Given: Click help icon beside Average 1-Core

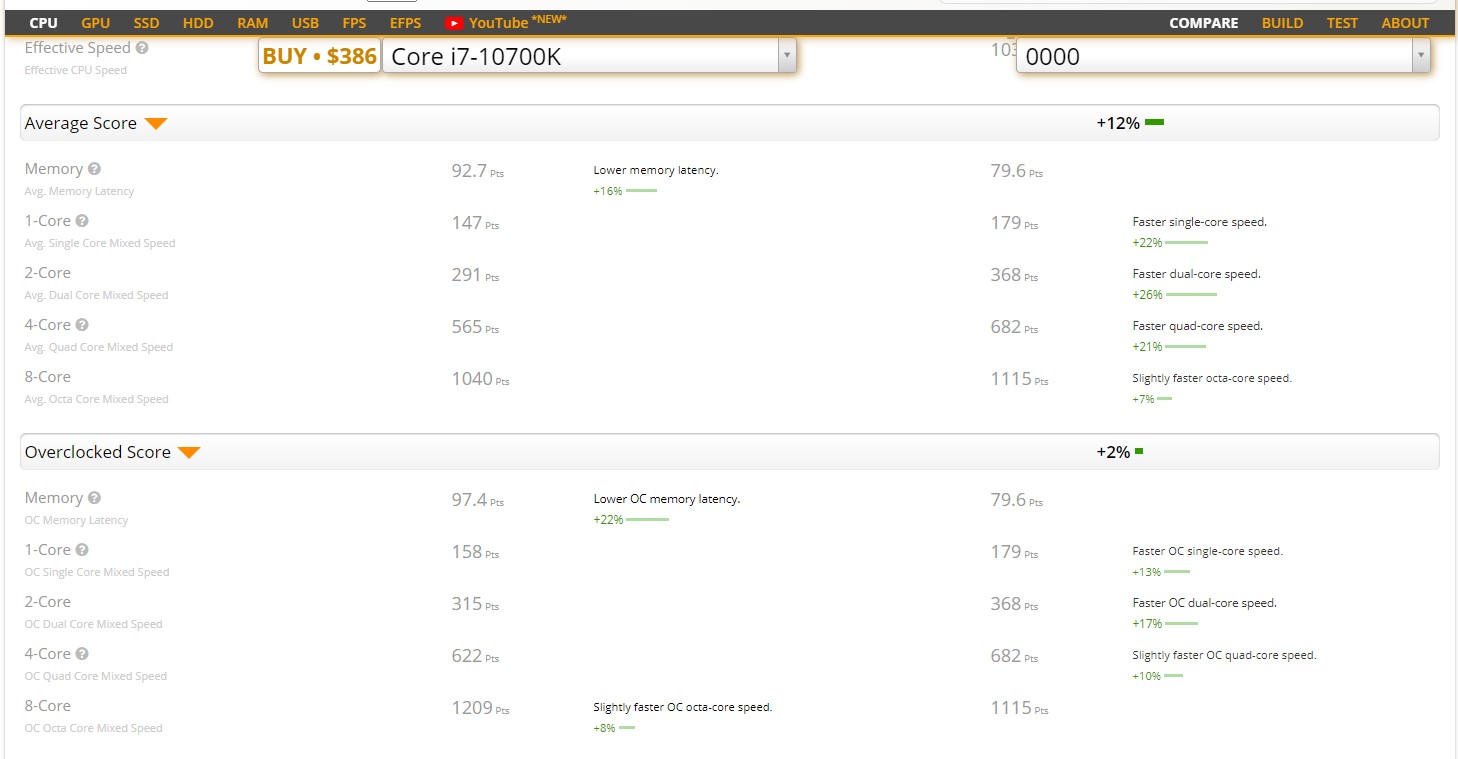Looking at the screenshot, I should [82, 221].
